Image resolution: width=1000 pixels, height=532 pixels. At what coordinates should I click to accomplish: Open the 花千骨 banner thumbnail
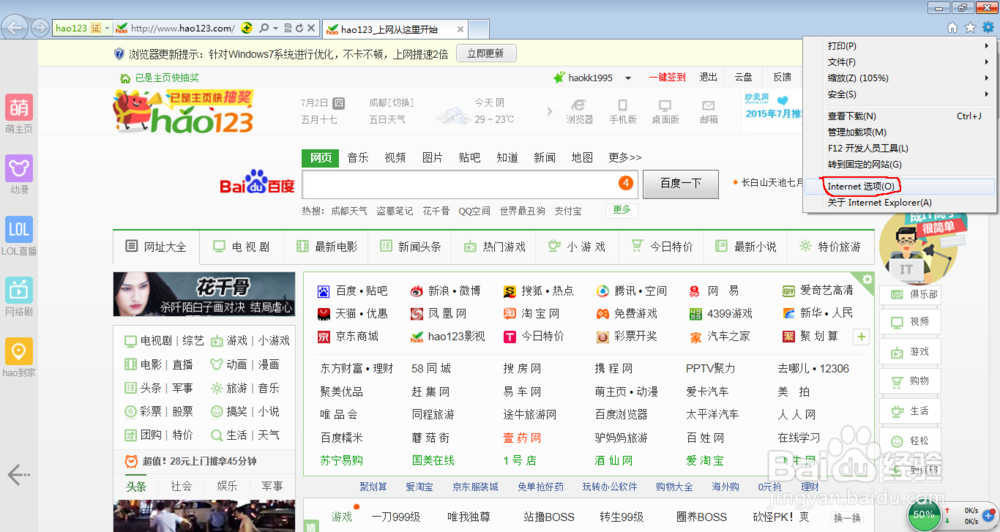[x=204, y=294]
